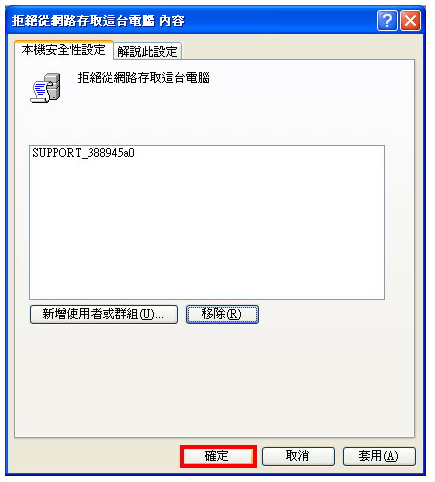This screenshot has height=482, width=435.
Task: Confirm changes with the 確定 button
Action: tap(218, 456)
